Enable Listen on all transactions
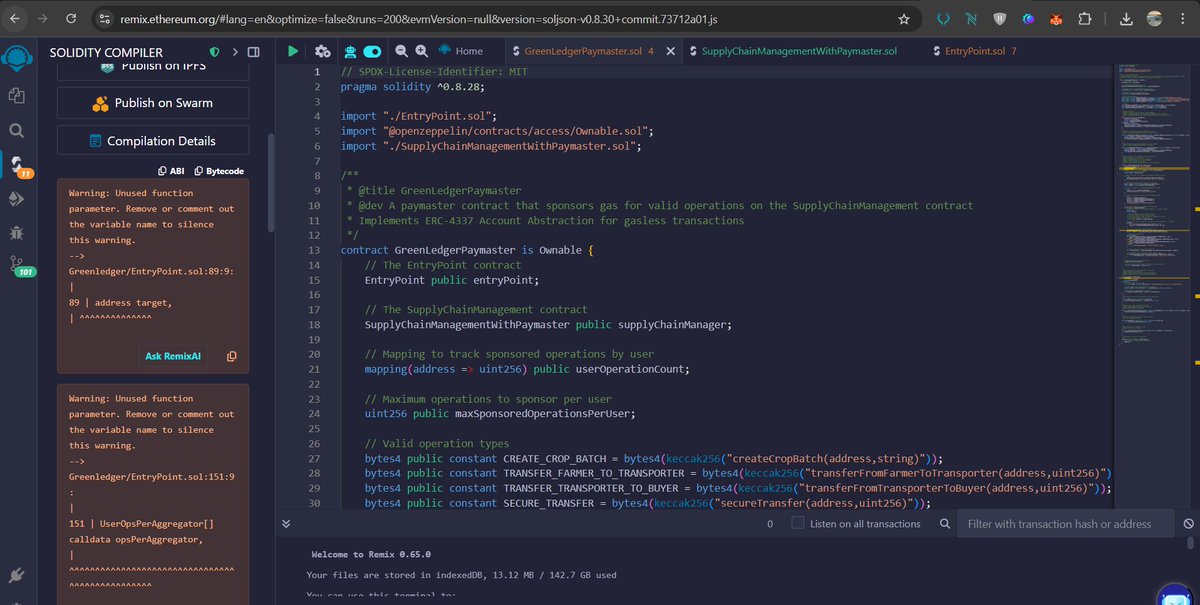 pos(797,523)
